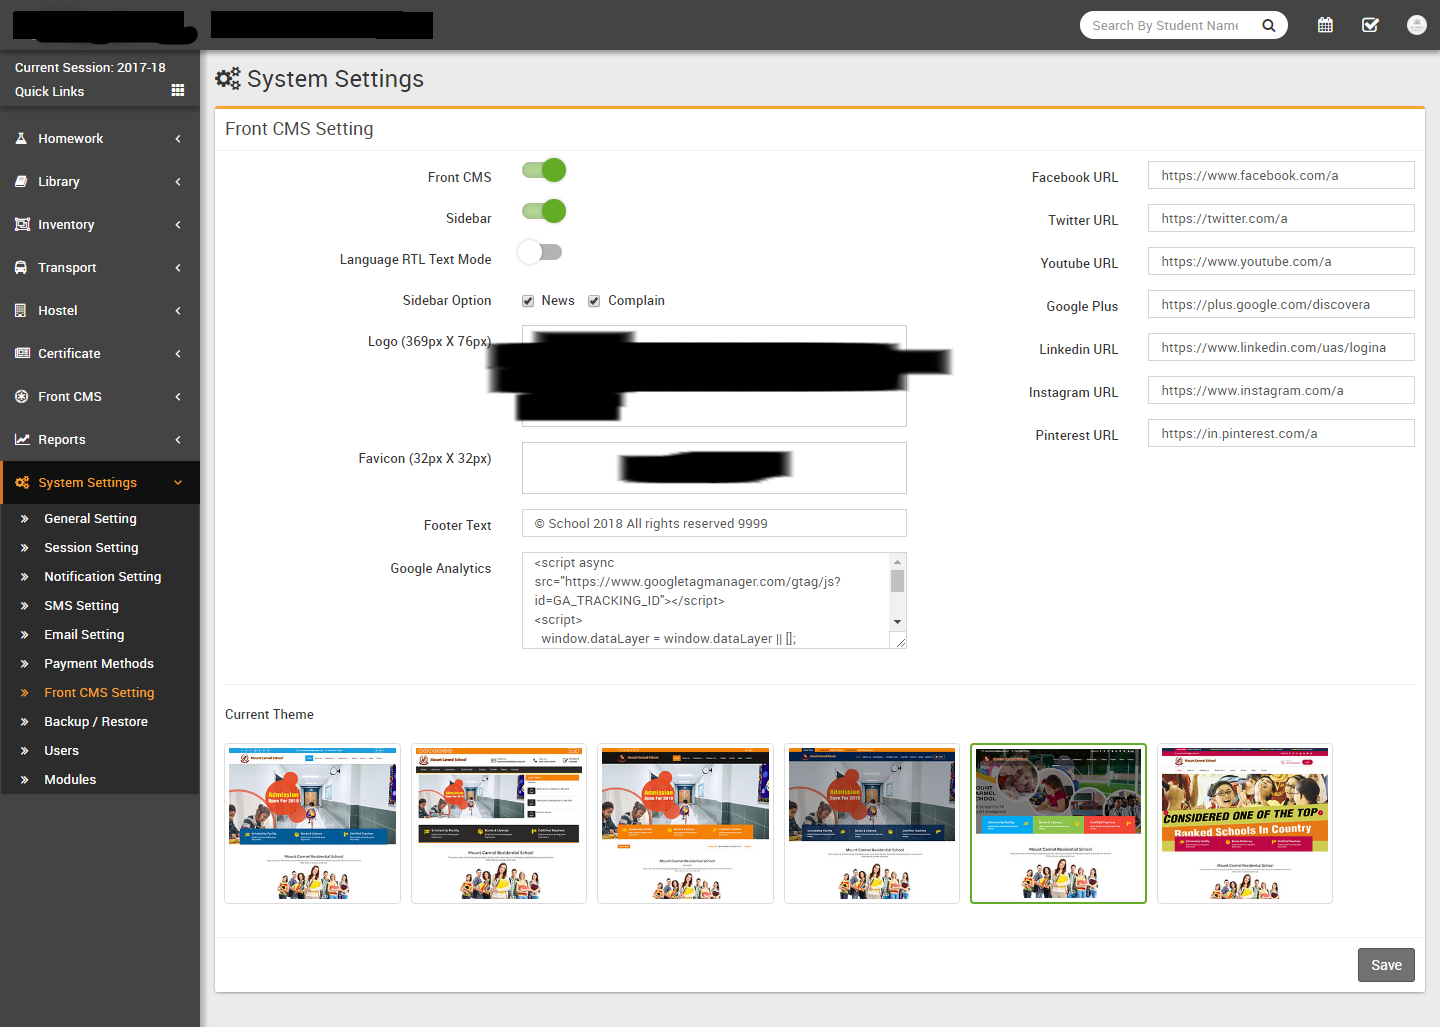Screen dimensions: 1440x1027
Task: Uncheck the Complain sidebar option
Action: click(594, 301)
